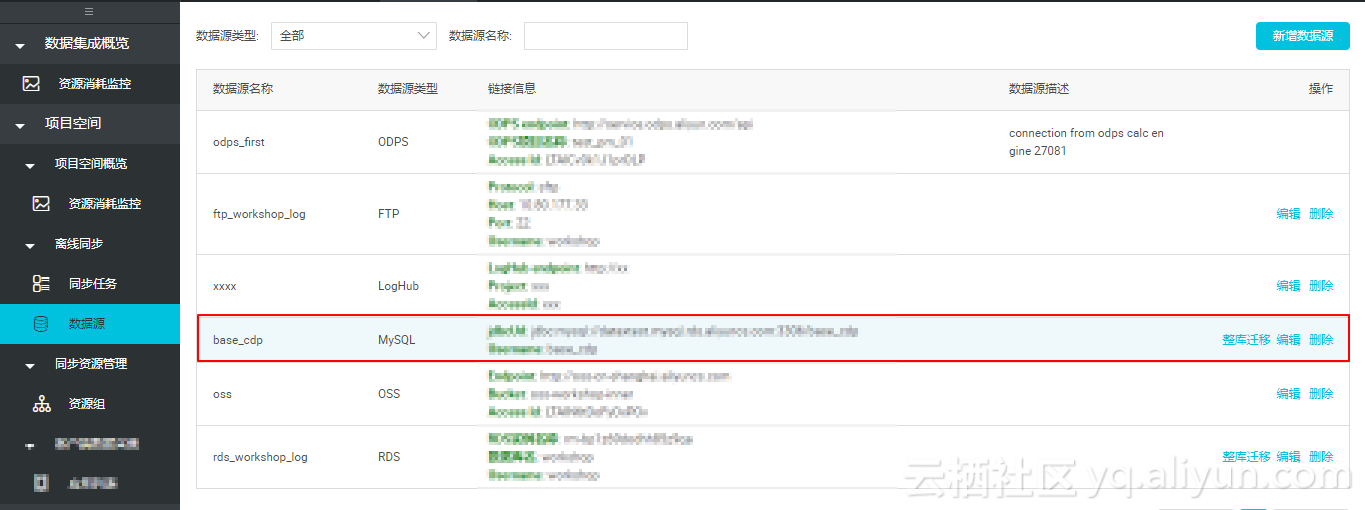Click the LogHub type cell
The image size is (1365, 510).
pos(398,286)
